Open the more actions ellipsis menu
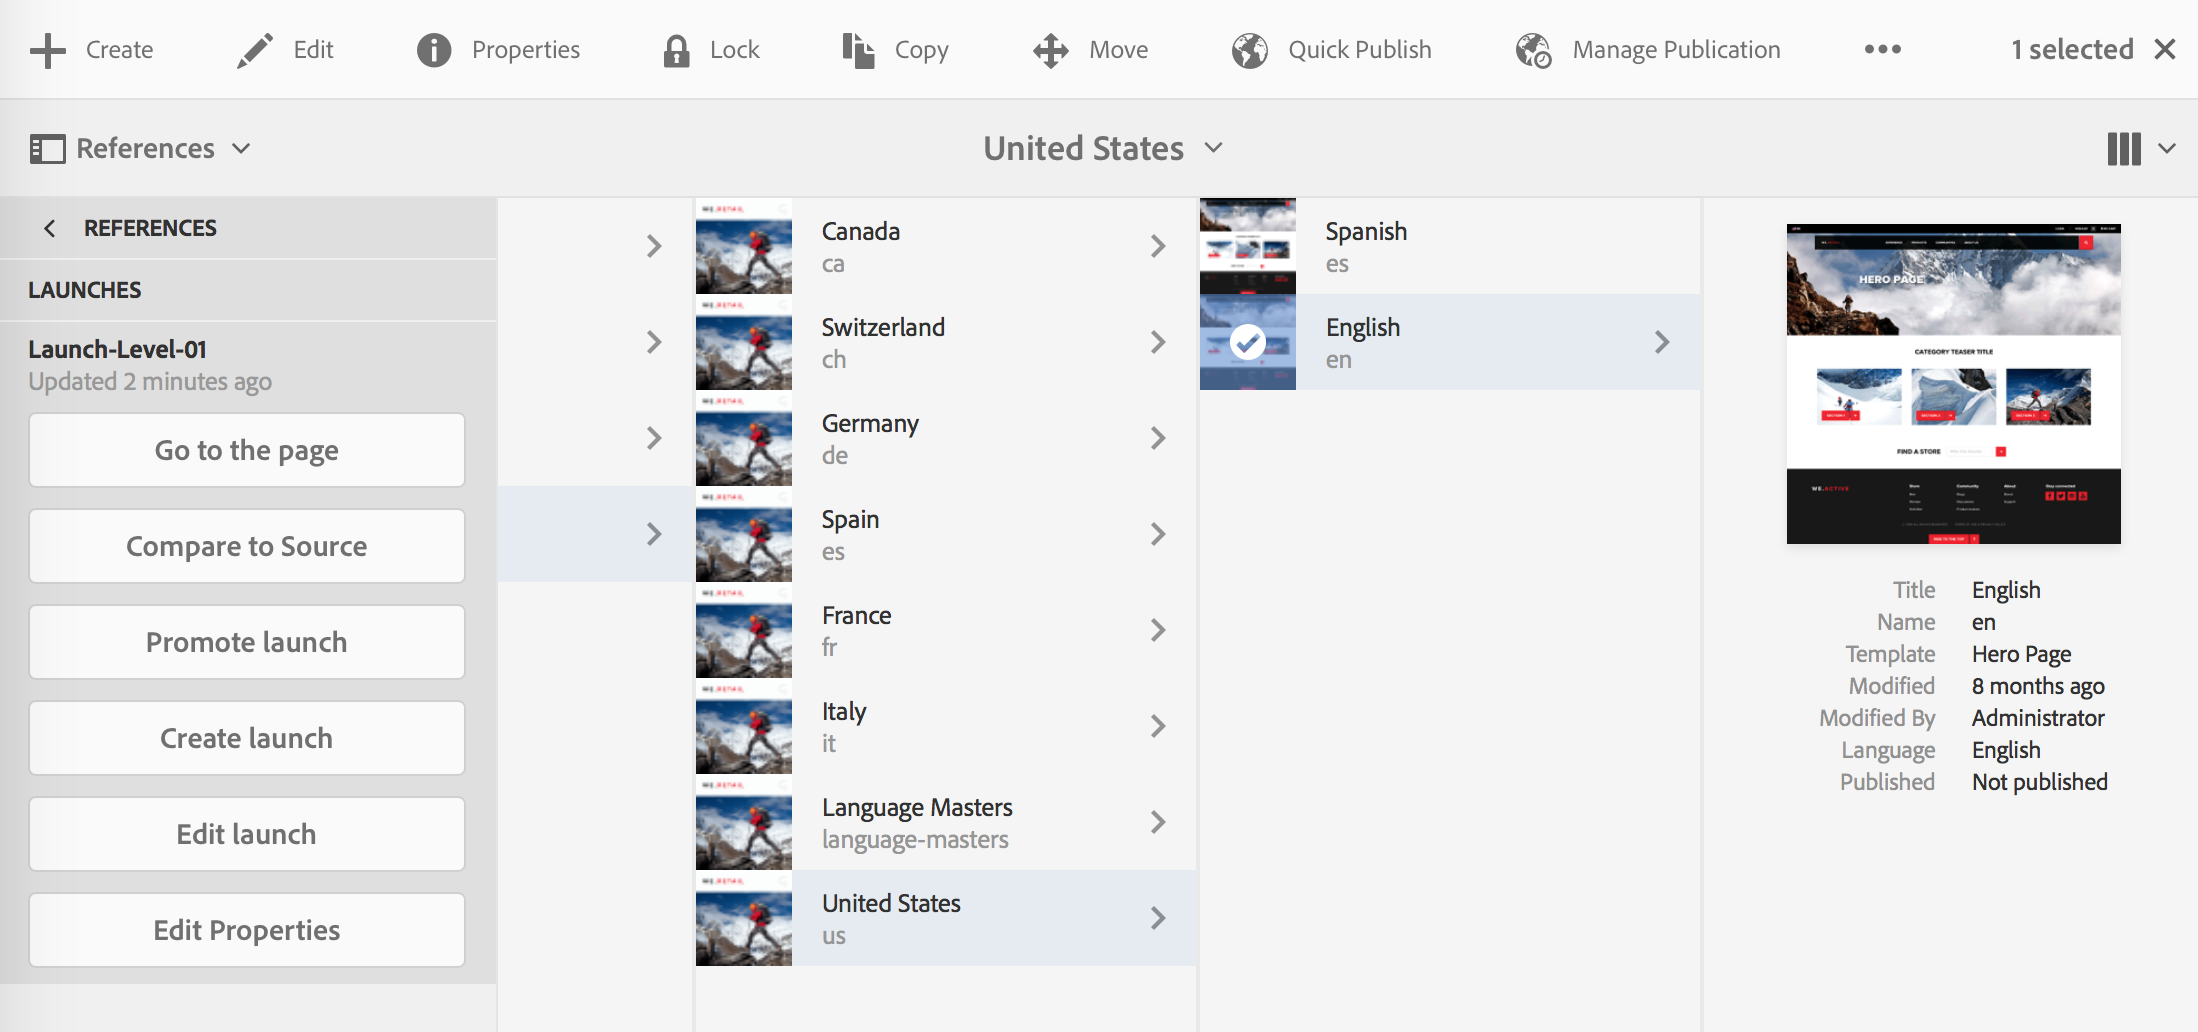Screen dimensions: 2198x1032 pyautogui.click(x=1882, y=49)
